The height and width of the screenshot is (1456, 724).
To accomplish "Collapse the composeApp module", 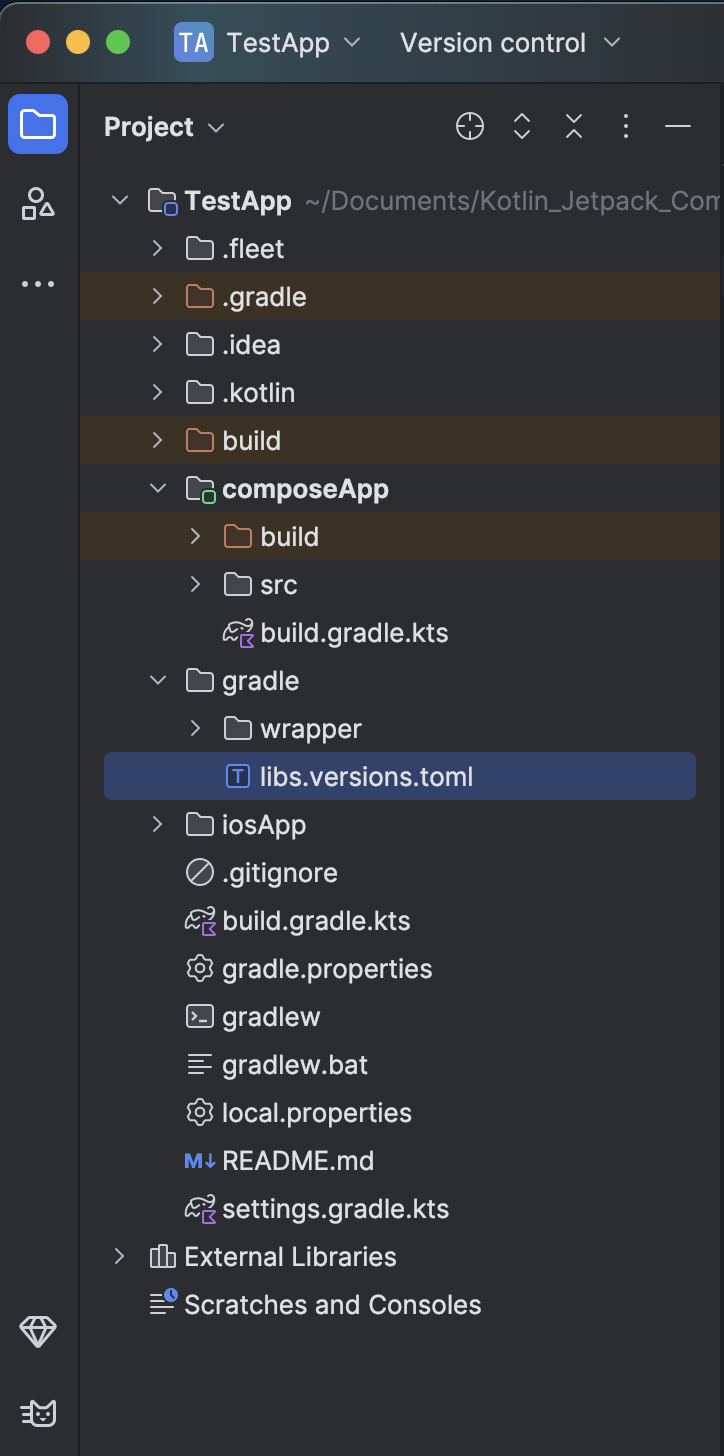I will 157,488.
